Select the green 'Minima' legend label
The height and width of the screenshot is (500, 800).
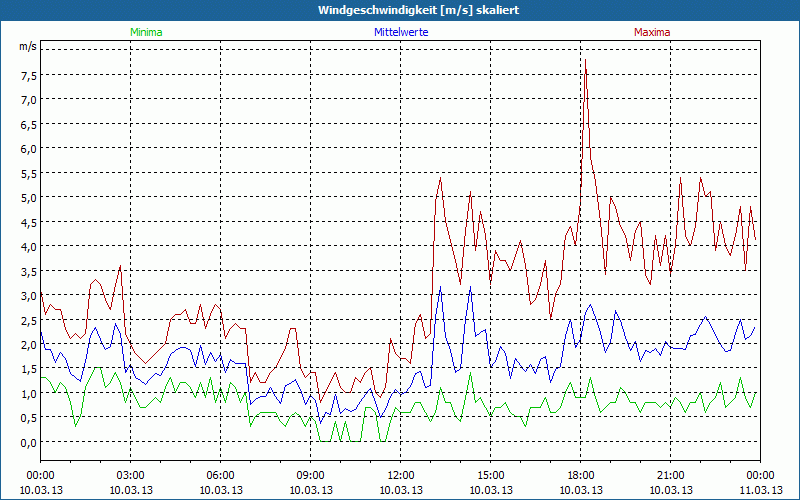(146, 32)
